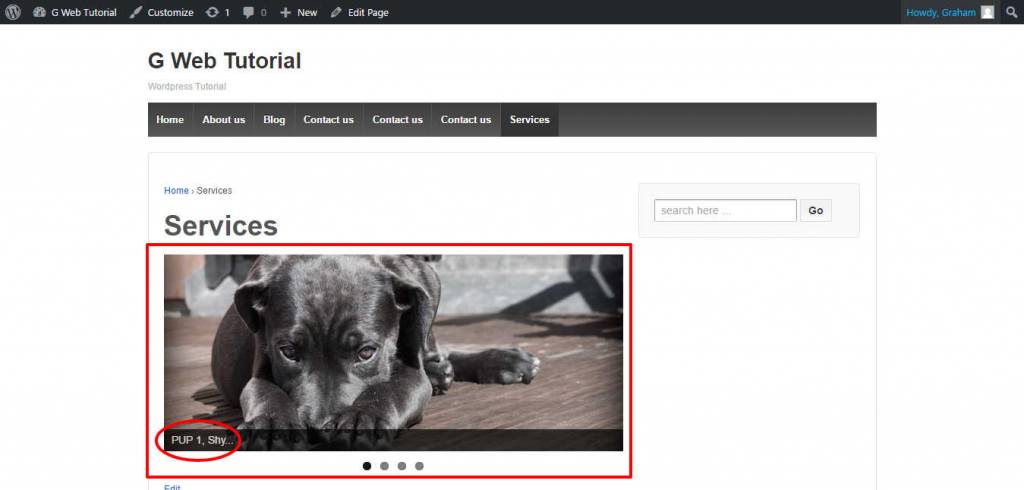Open the WordPress logo menu
Viewport: 1024px width, 490px height.
coord(13,12)
